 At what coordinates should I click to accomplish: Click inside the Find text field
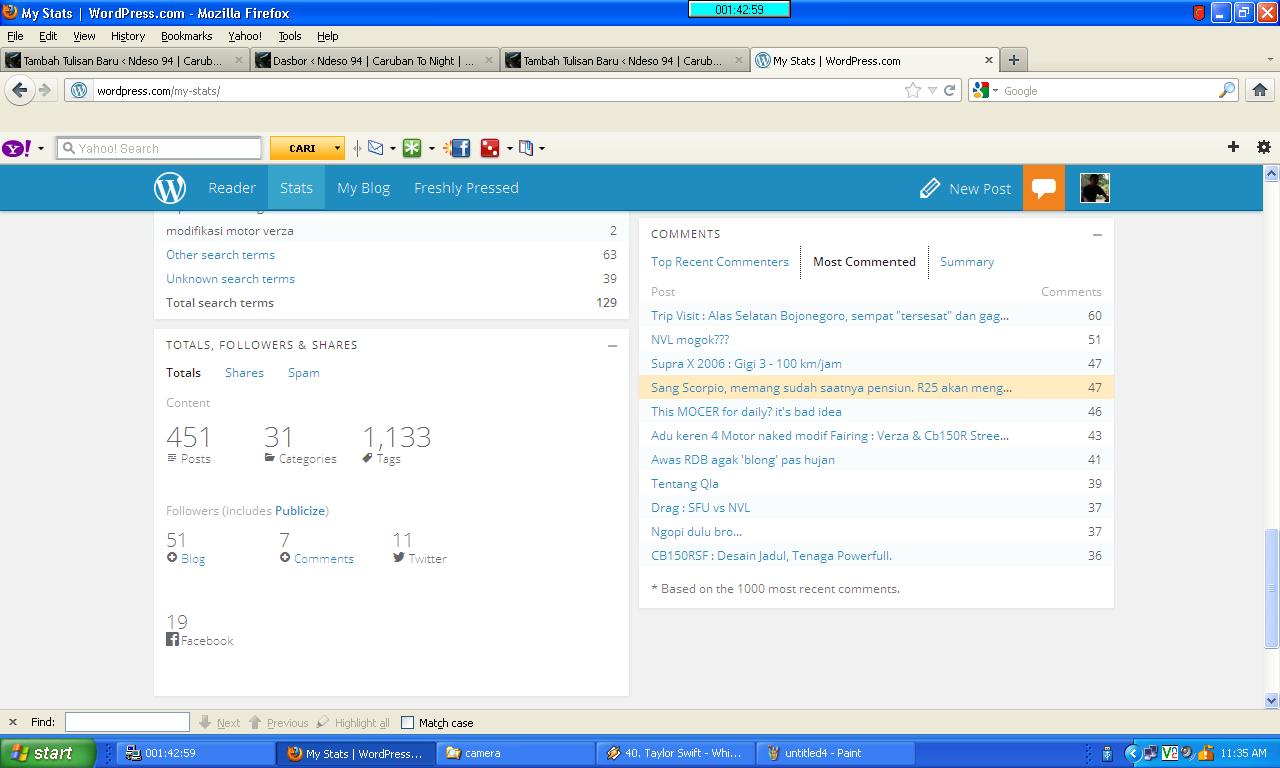pyautogui.click(x=127, y=722)
